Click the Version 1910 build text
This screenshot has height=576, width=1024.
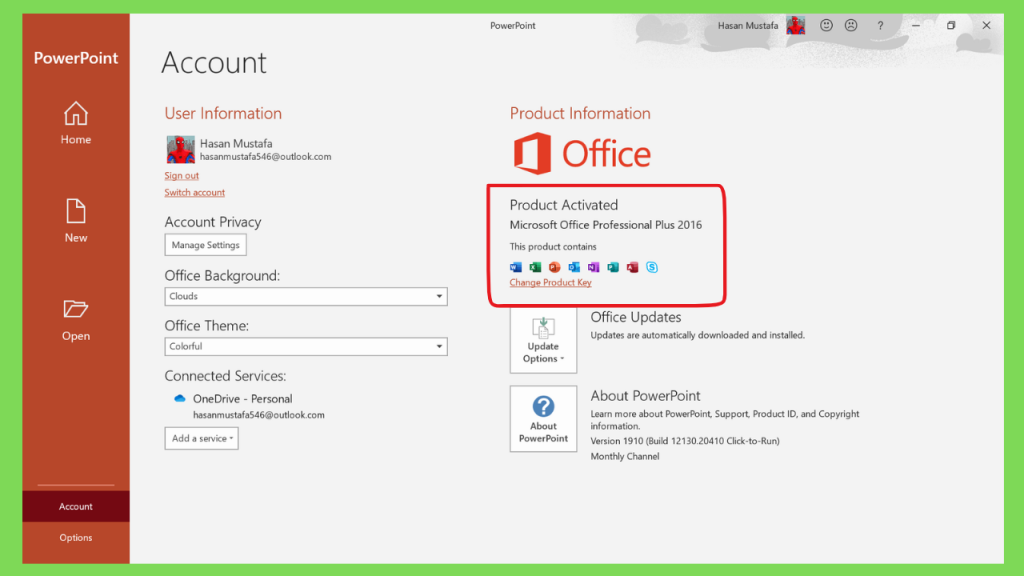click(685, 441)
